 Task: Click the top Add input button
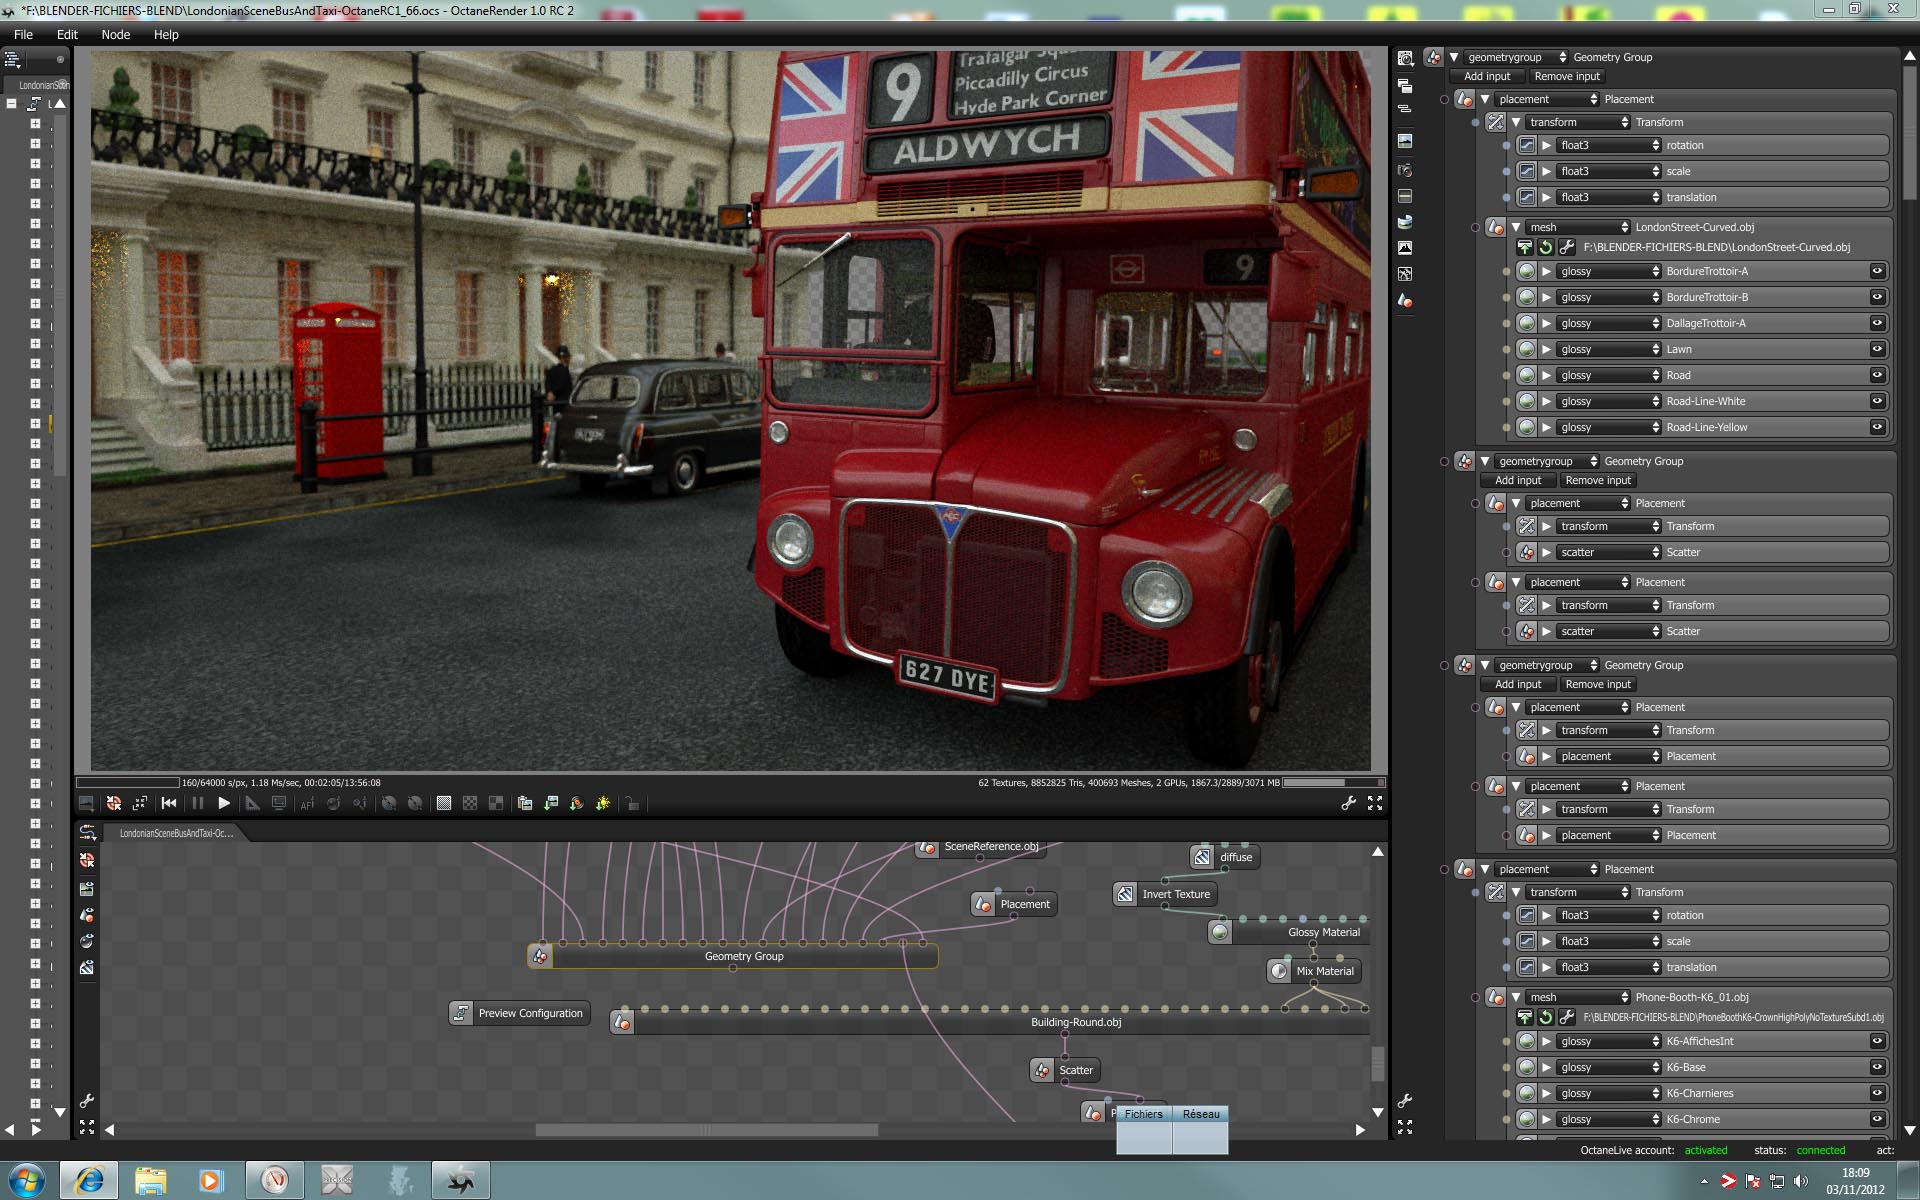(1487, 76)
